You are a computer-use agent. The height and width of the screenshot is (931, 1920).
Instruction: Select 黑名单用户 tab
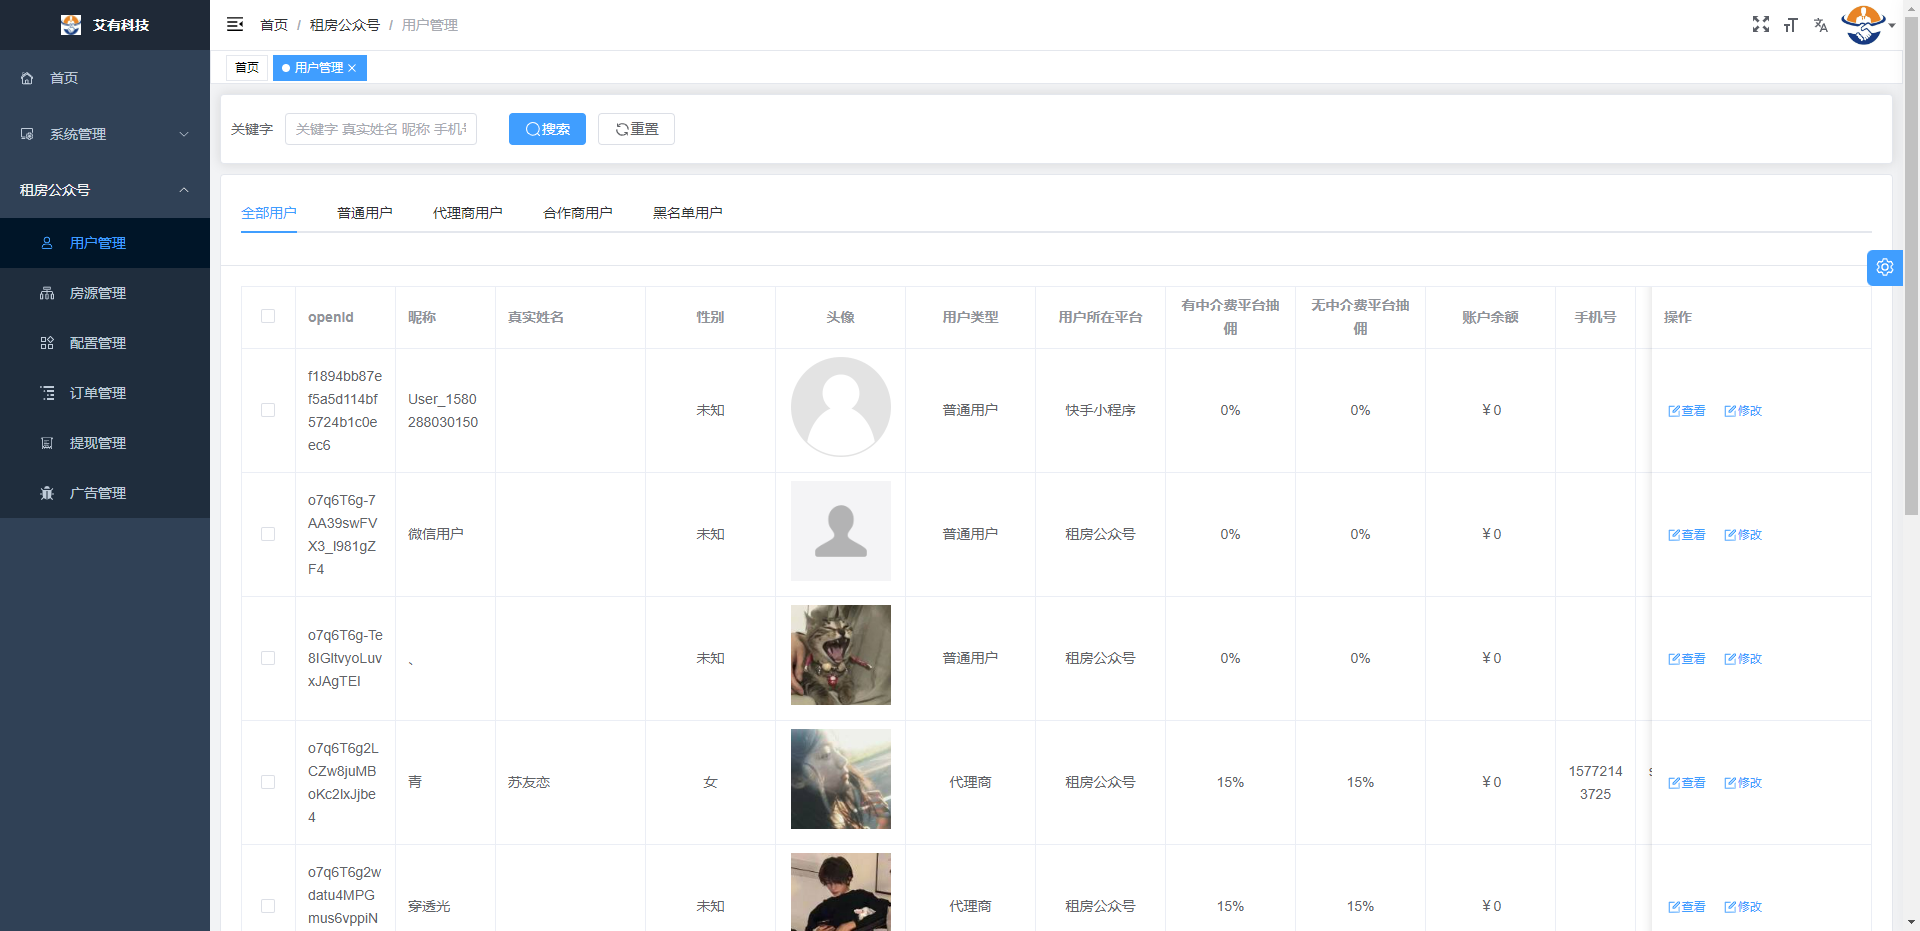(688, 213)
